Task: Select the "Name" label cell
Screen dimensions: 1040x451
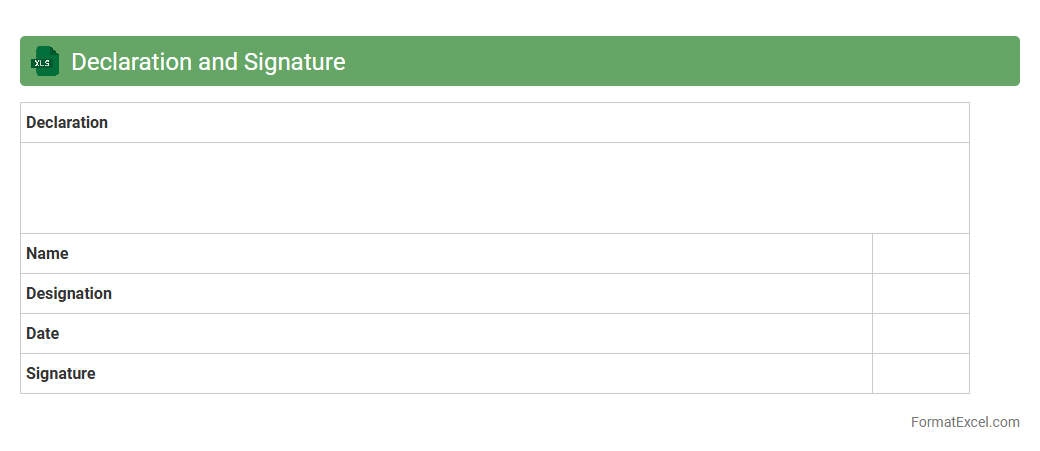Action: [x=47, y=254]
